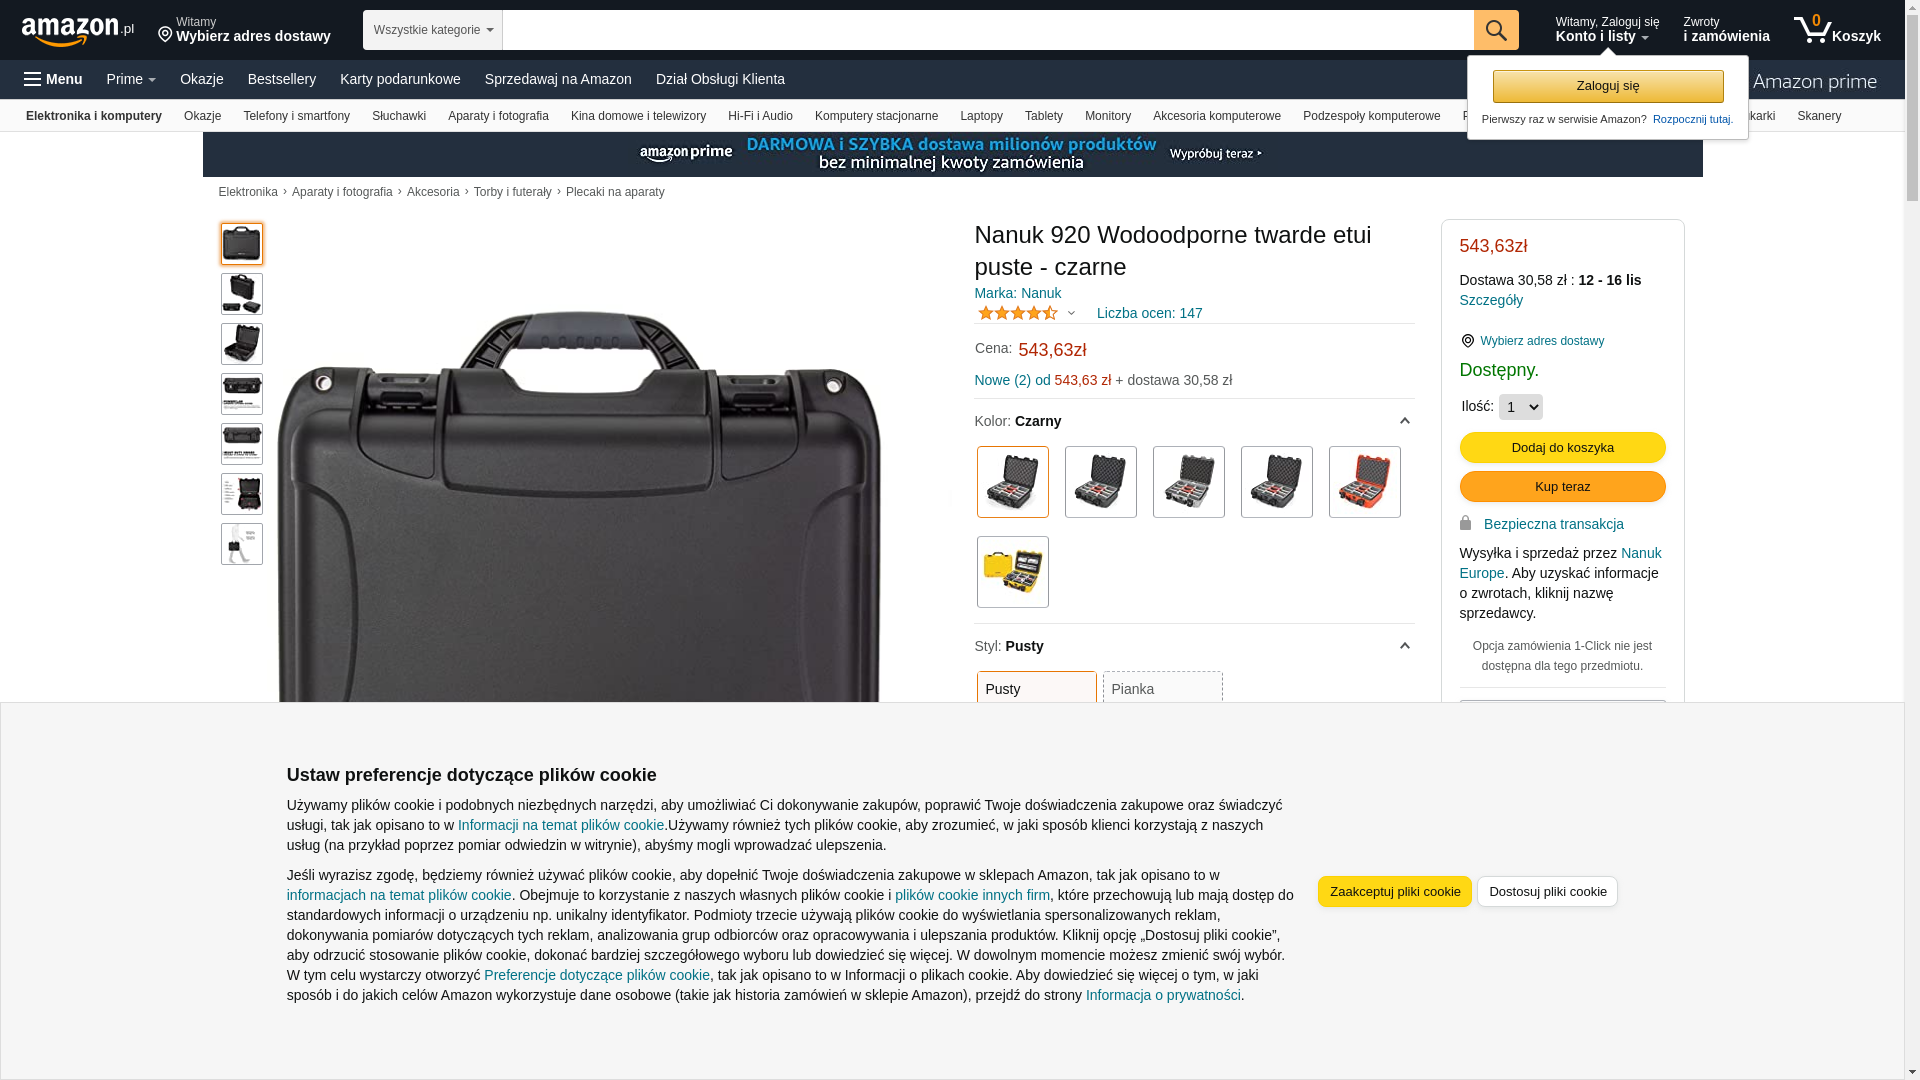Open the Bestsellery menu item
This screenshot has width=1920, height=1080.
coord(282,79)
